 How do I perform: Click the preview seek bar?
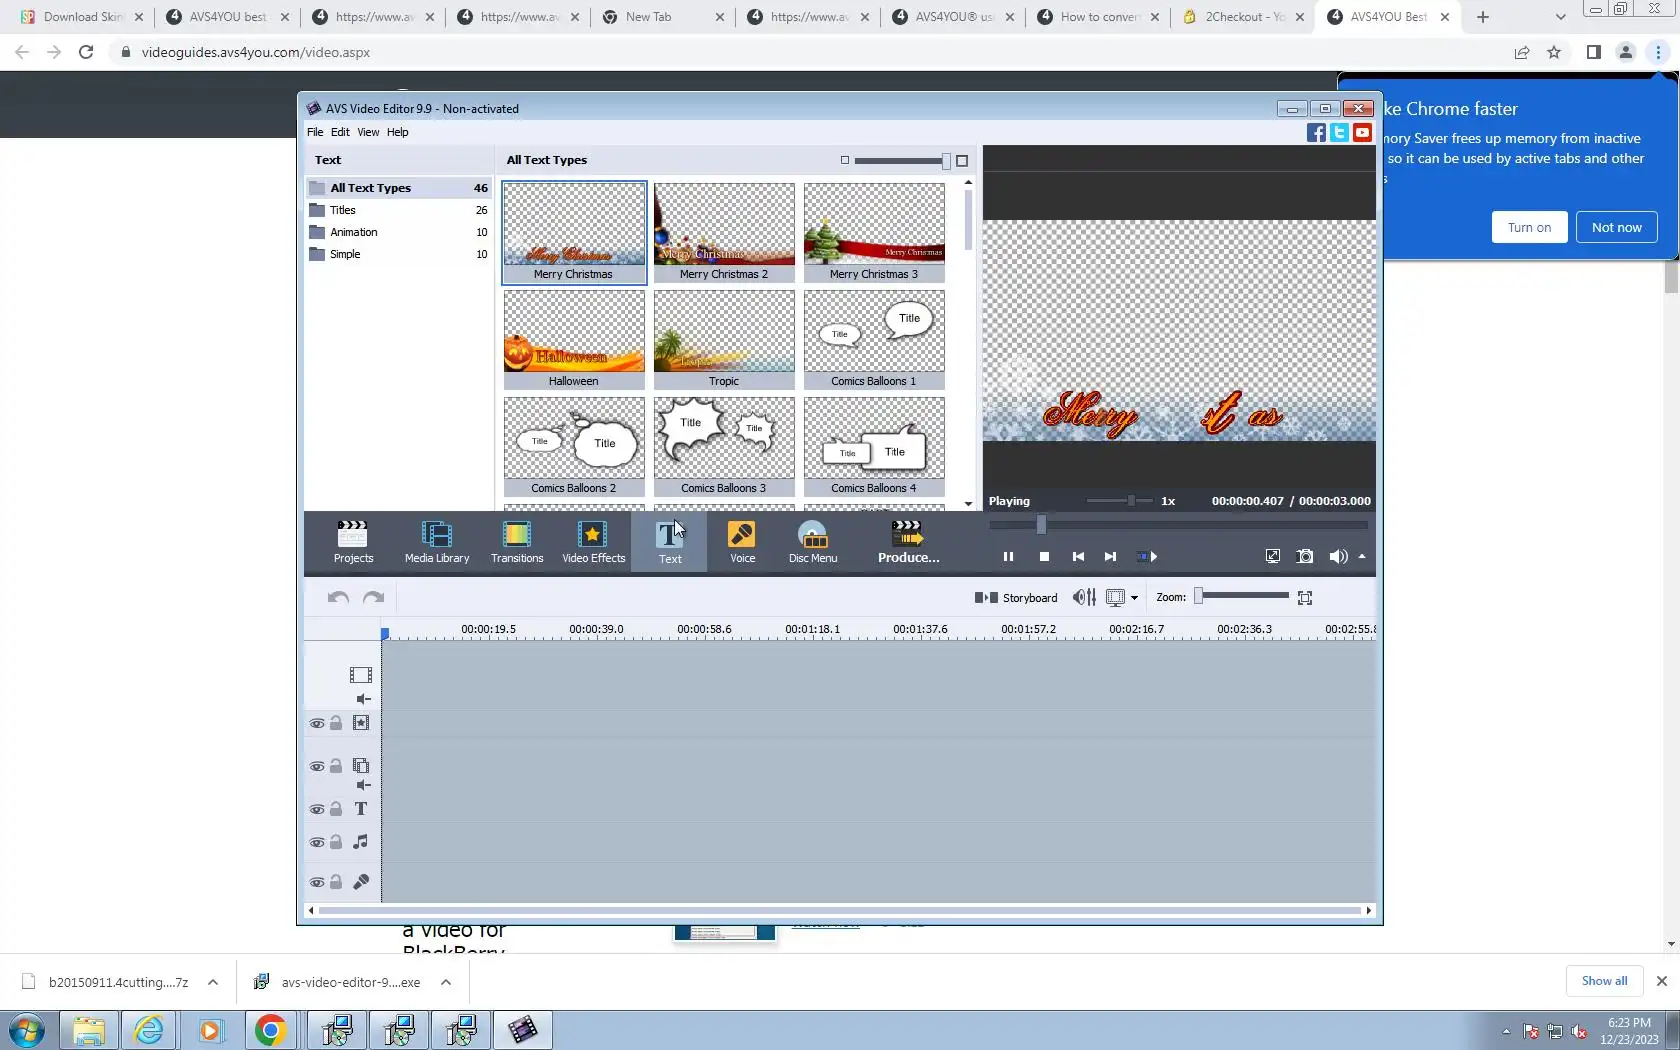pos(1178,524)
